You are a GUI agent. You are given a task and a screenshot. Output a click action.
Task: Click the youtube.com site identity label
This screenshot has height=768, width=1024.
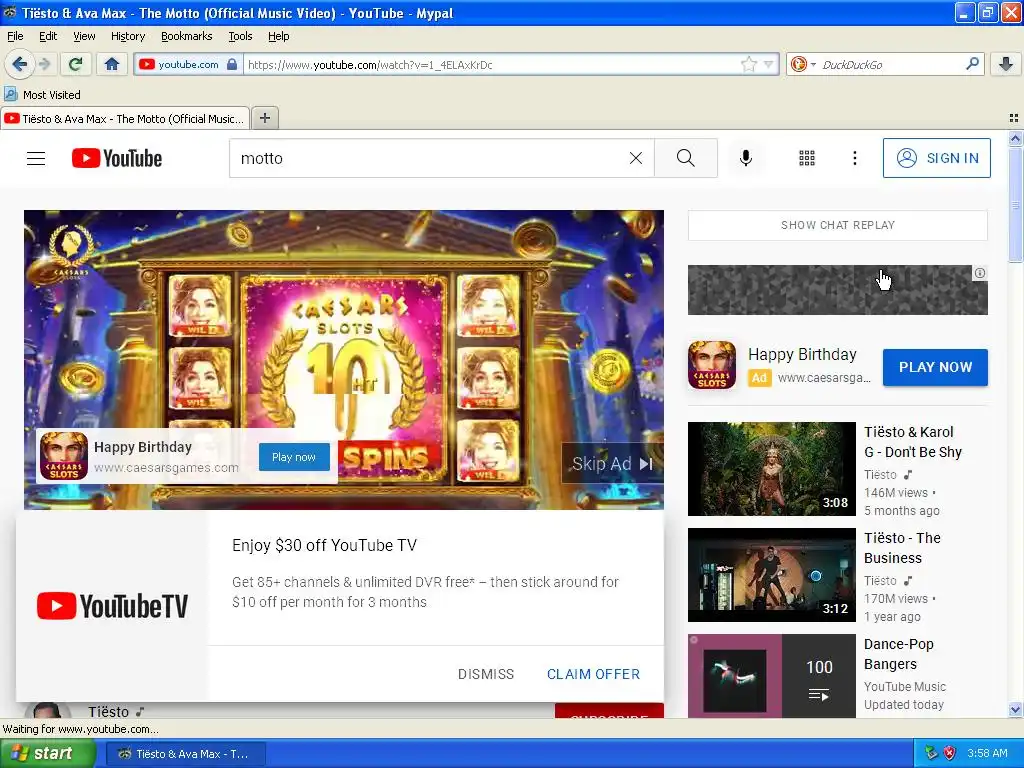point(188,64)
